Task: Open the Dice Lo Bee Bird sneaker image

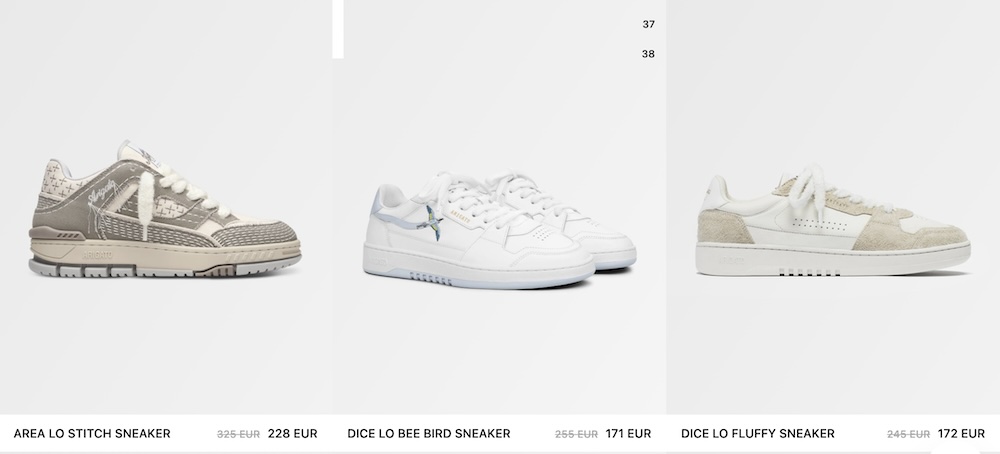Action: click(x=499, y=231)
